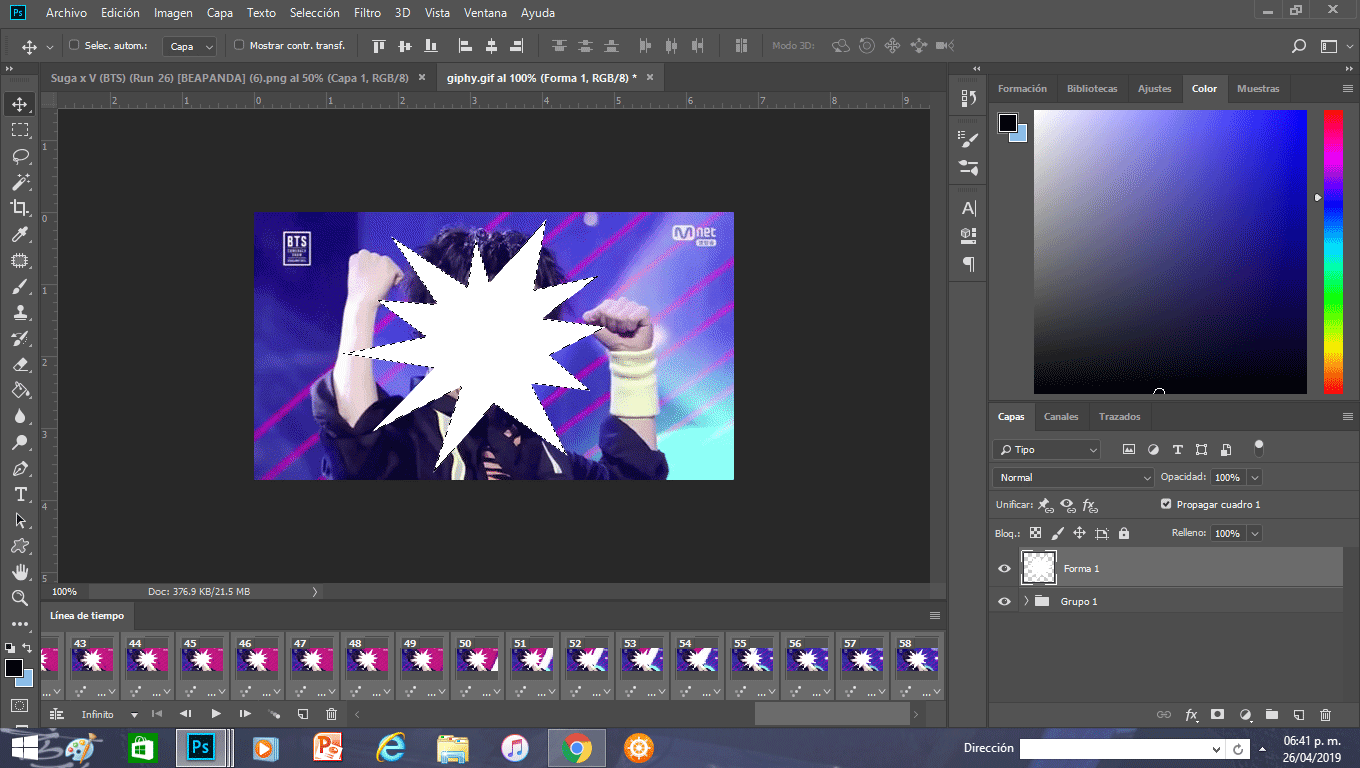The height and width of the screenshot is (768, 1360).
Task: Select the Paint Bucket tool
Action: point(19,390)
